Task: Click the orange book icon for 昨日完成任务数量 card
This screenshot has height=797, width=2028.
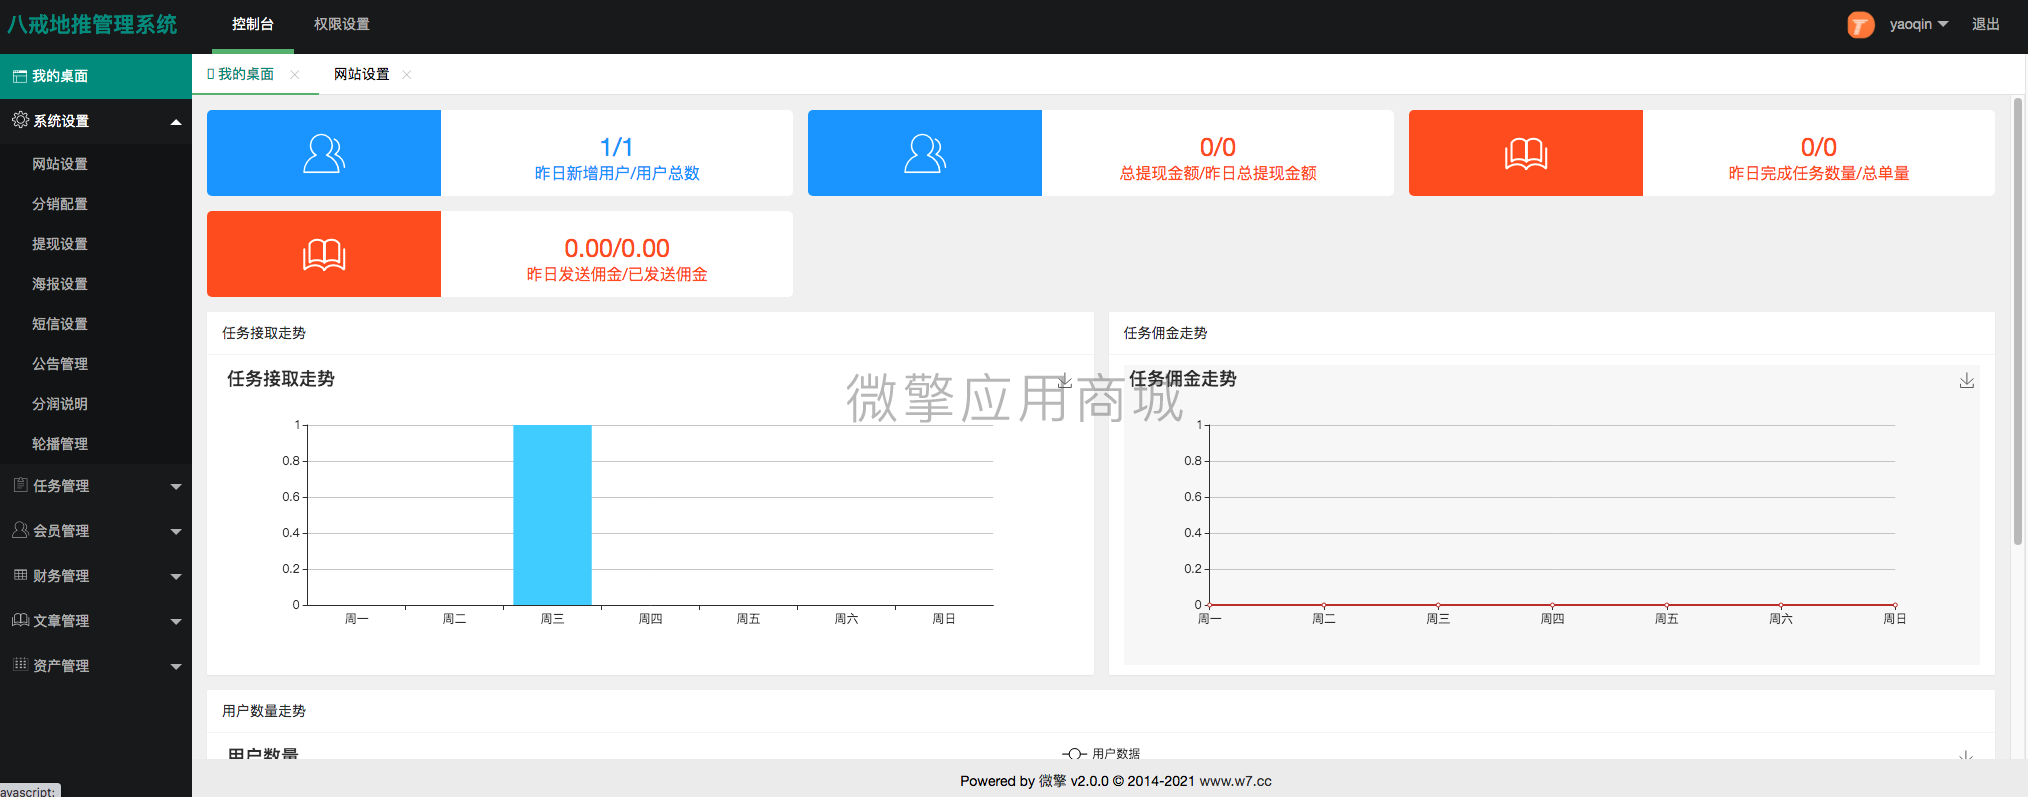Action: (1526, 154)
